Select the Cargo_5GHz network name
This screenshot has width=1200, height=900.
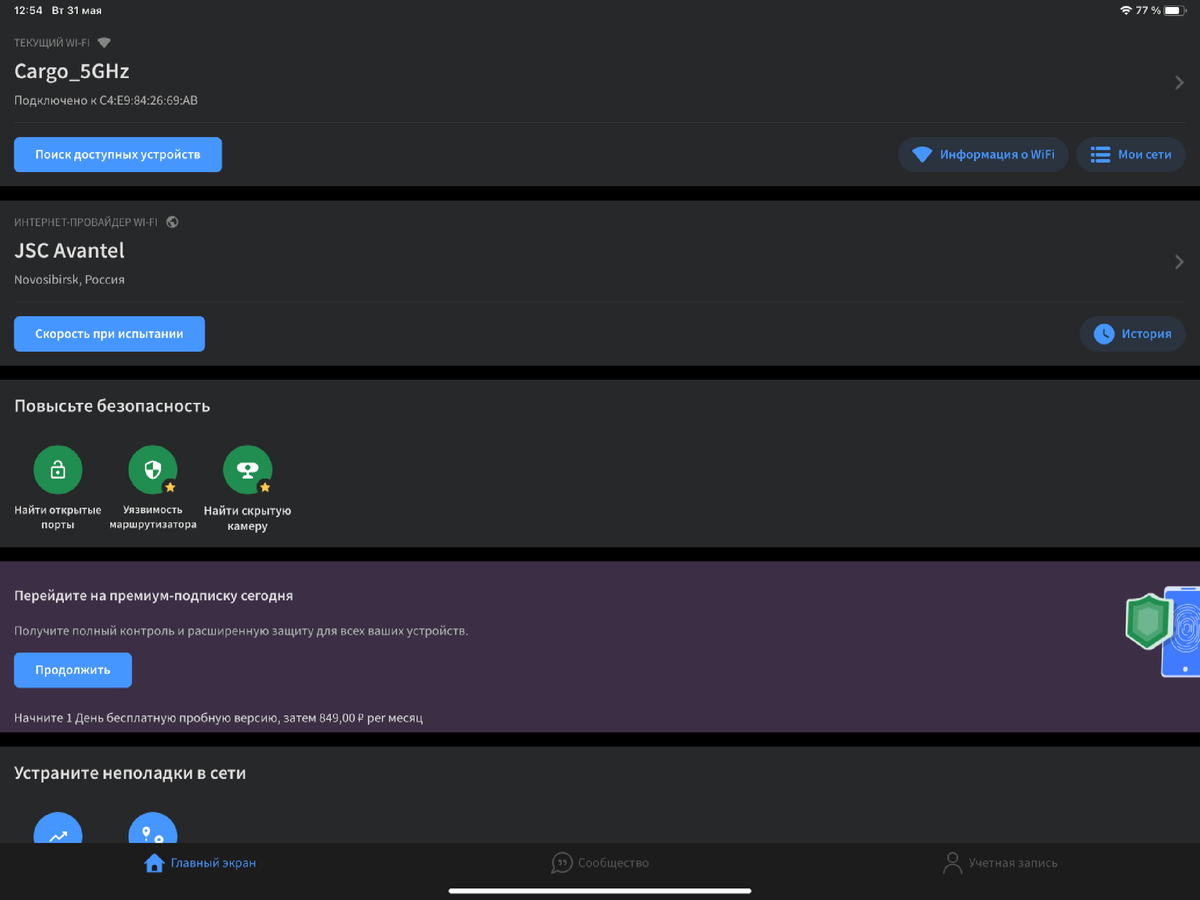tap(72, 72)
